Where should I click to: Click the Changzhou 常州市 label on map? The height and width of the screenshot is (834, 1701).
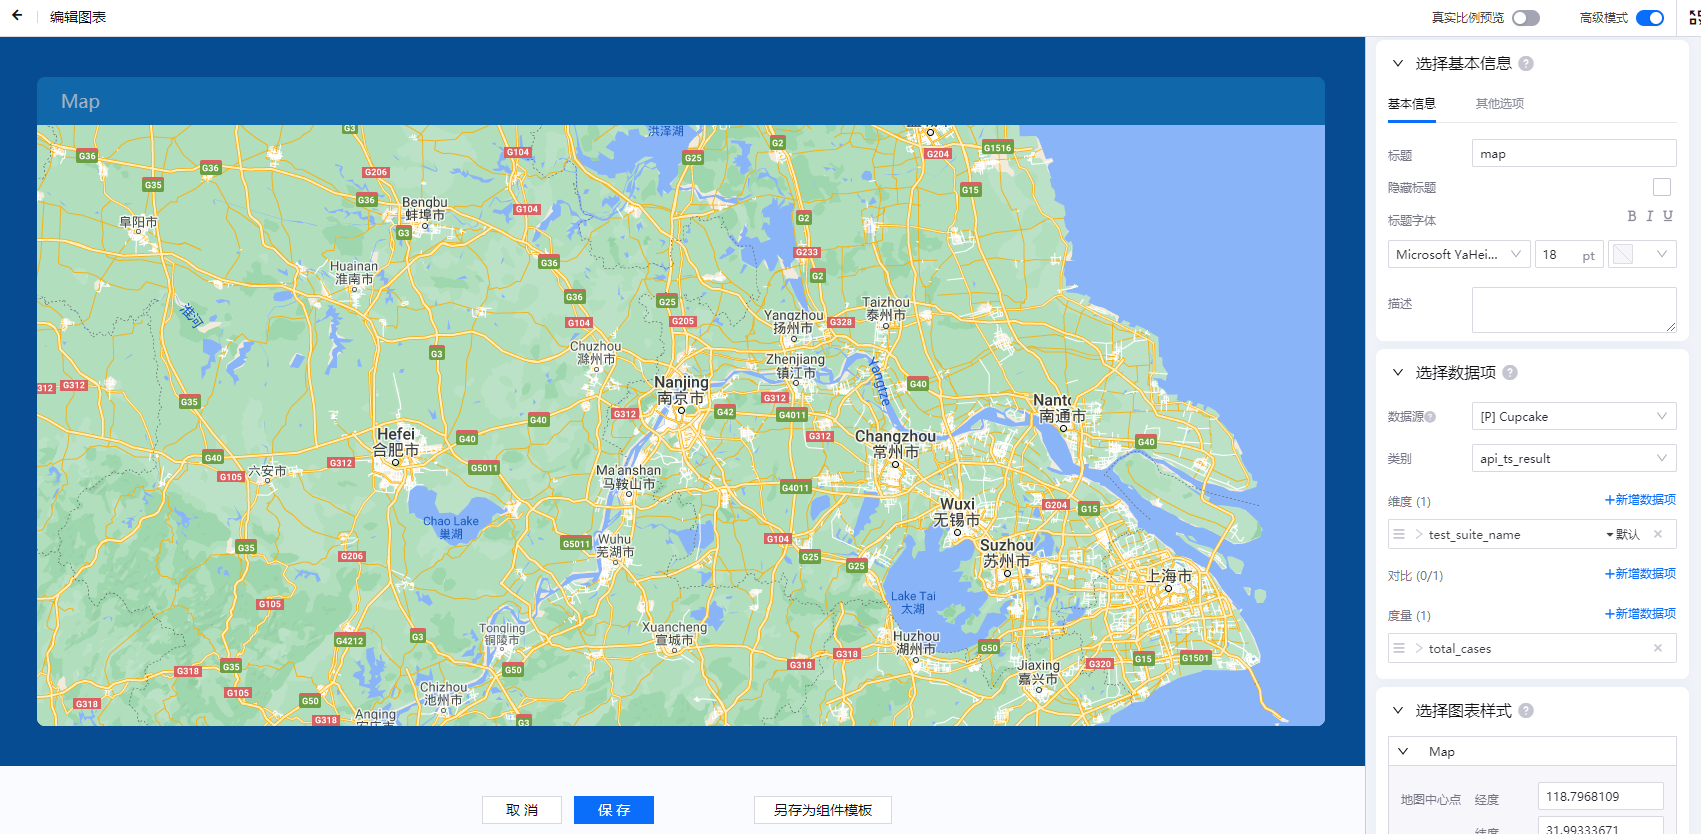point(895,444)
